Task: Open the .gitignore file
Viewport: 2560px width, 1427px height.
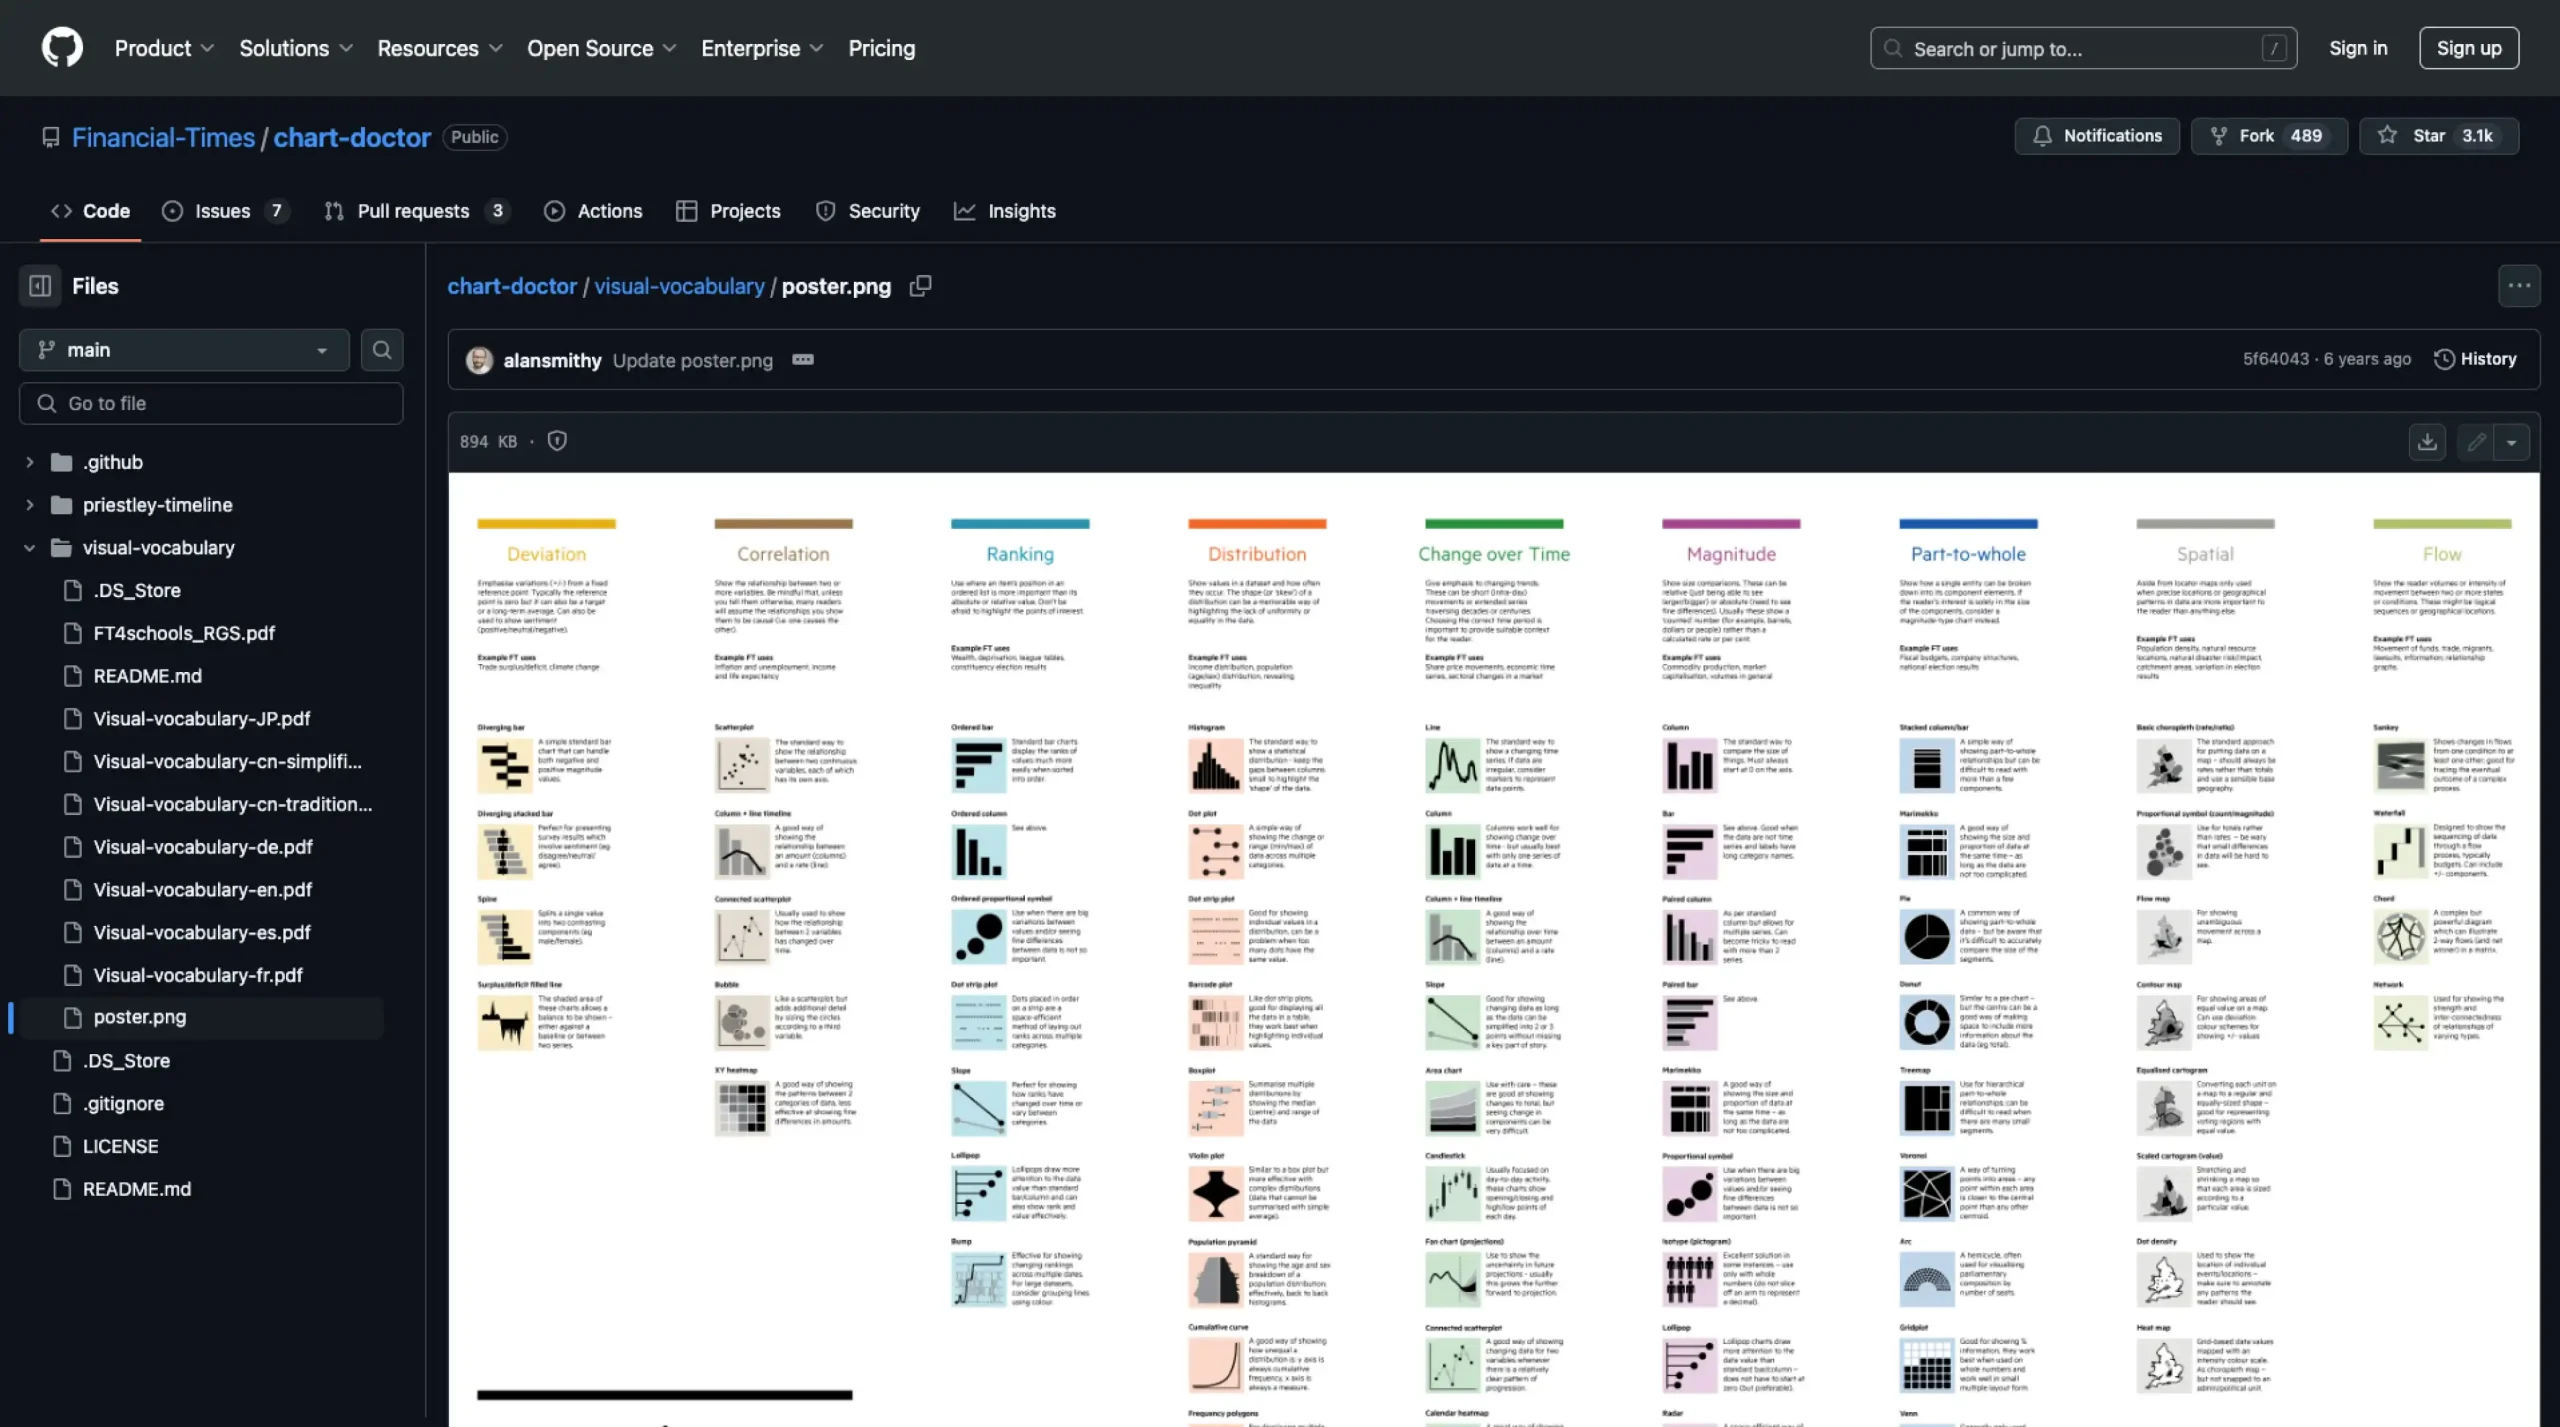Action: pos(123,1104)
